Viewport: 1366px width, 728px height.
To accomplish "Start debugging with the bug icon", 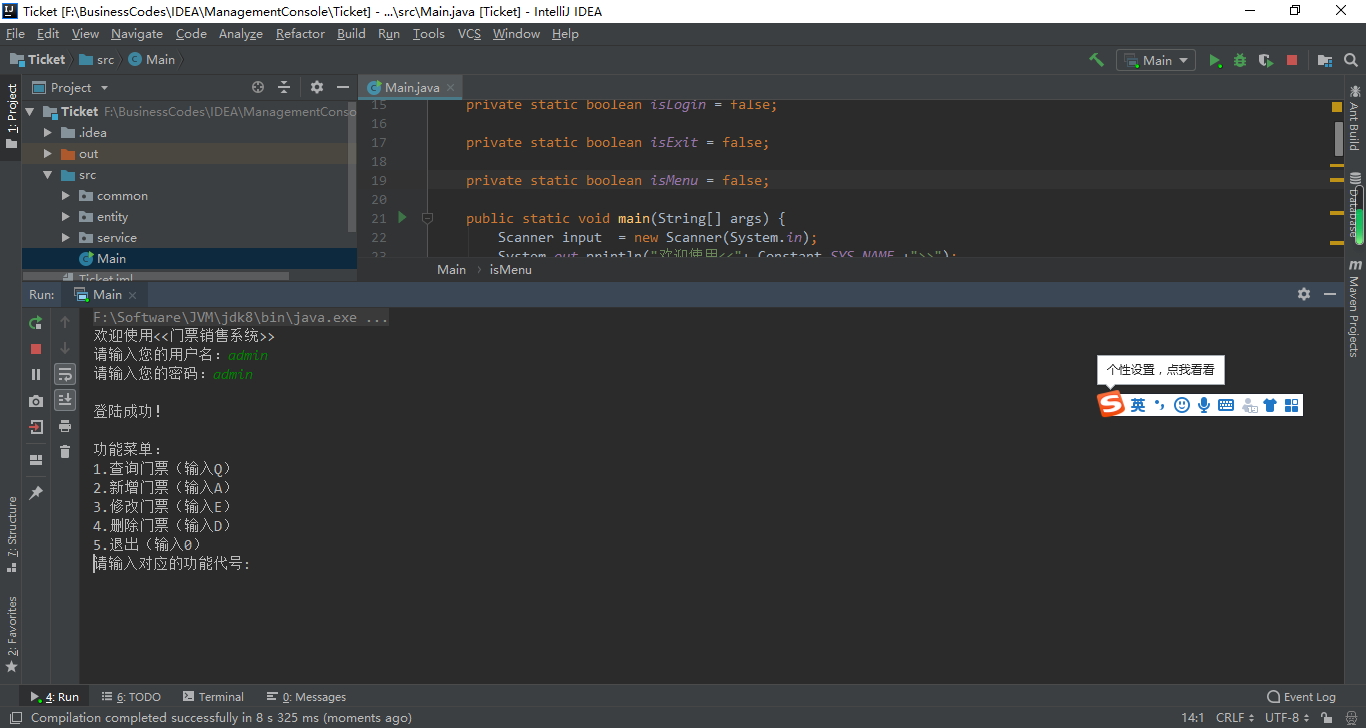I will 1240,60.
